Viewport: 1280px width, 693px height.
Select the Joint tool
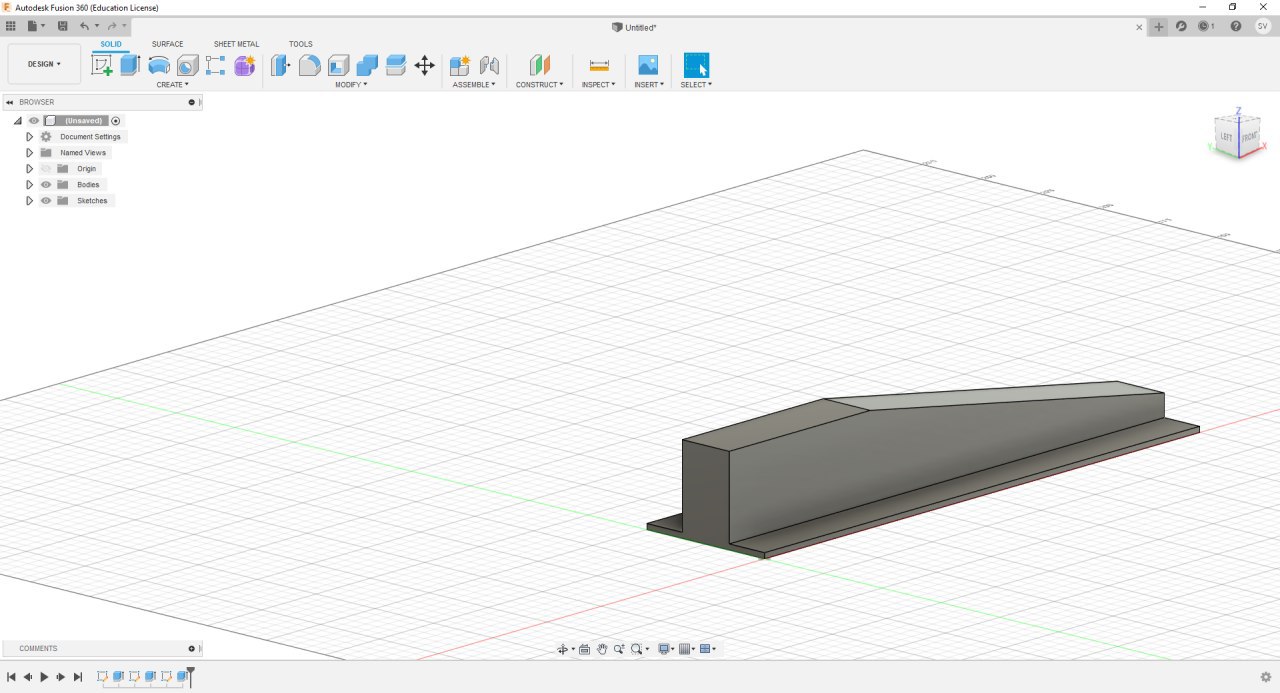click(x=489, y=66)
